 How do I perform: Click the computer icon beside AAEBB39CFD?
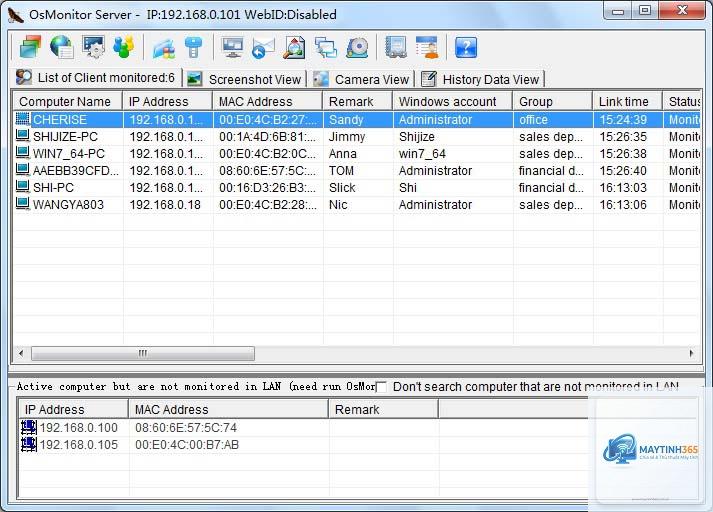tap(22, 170)
